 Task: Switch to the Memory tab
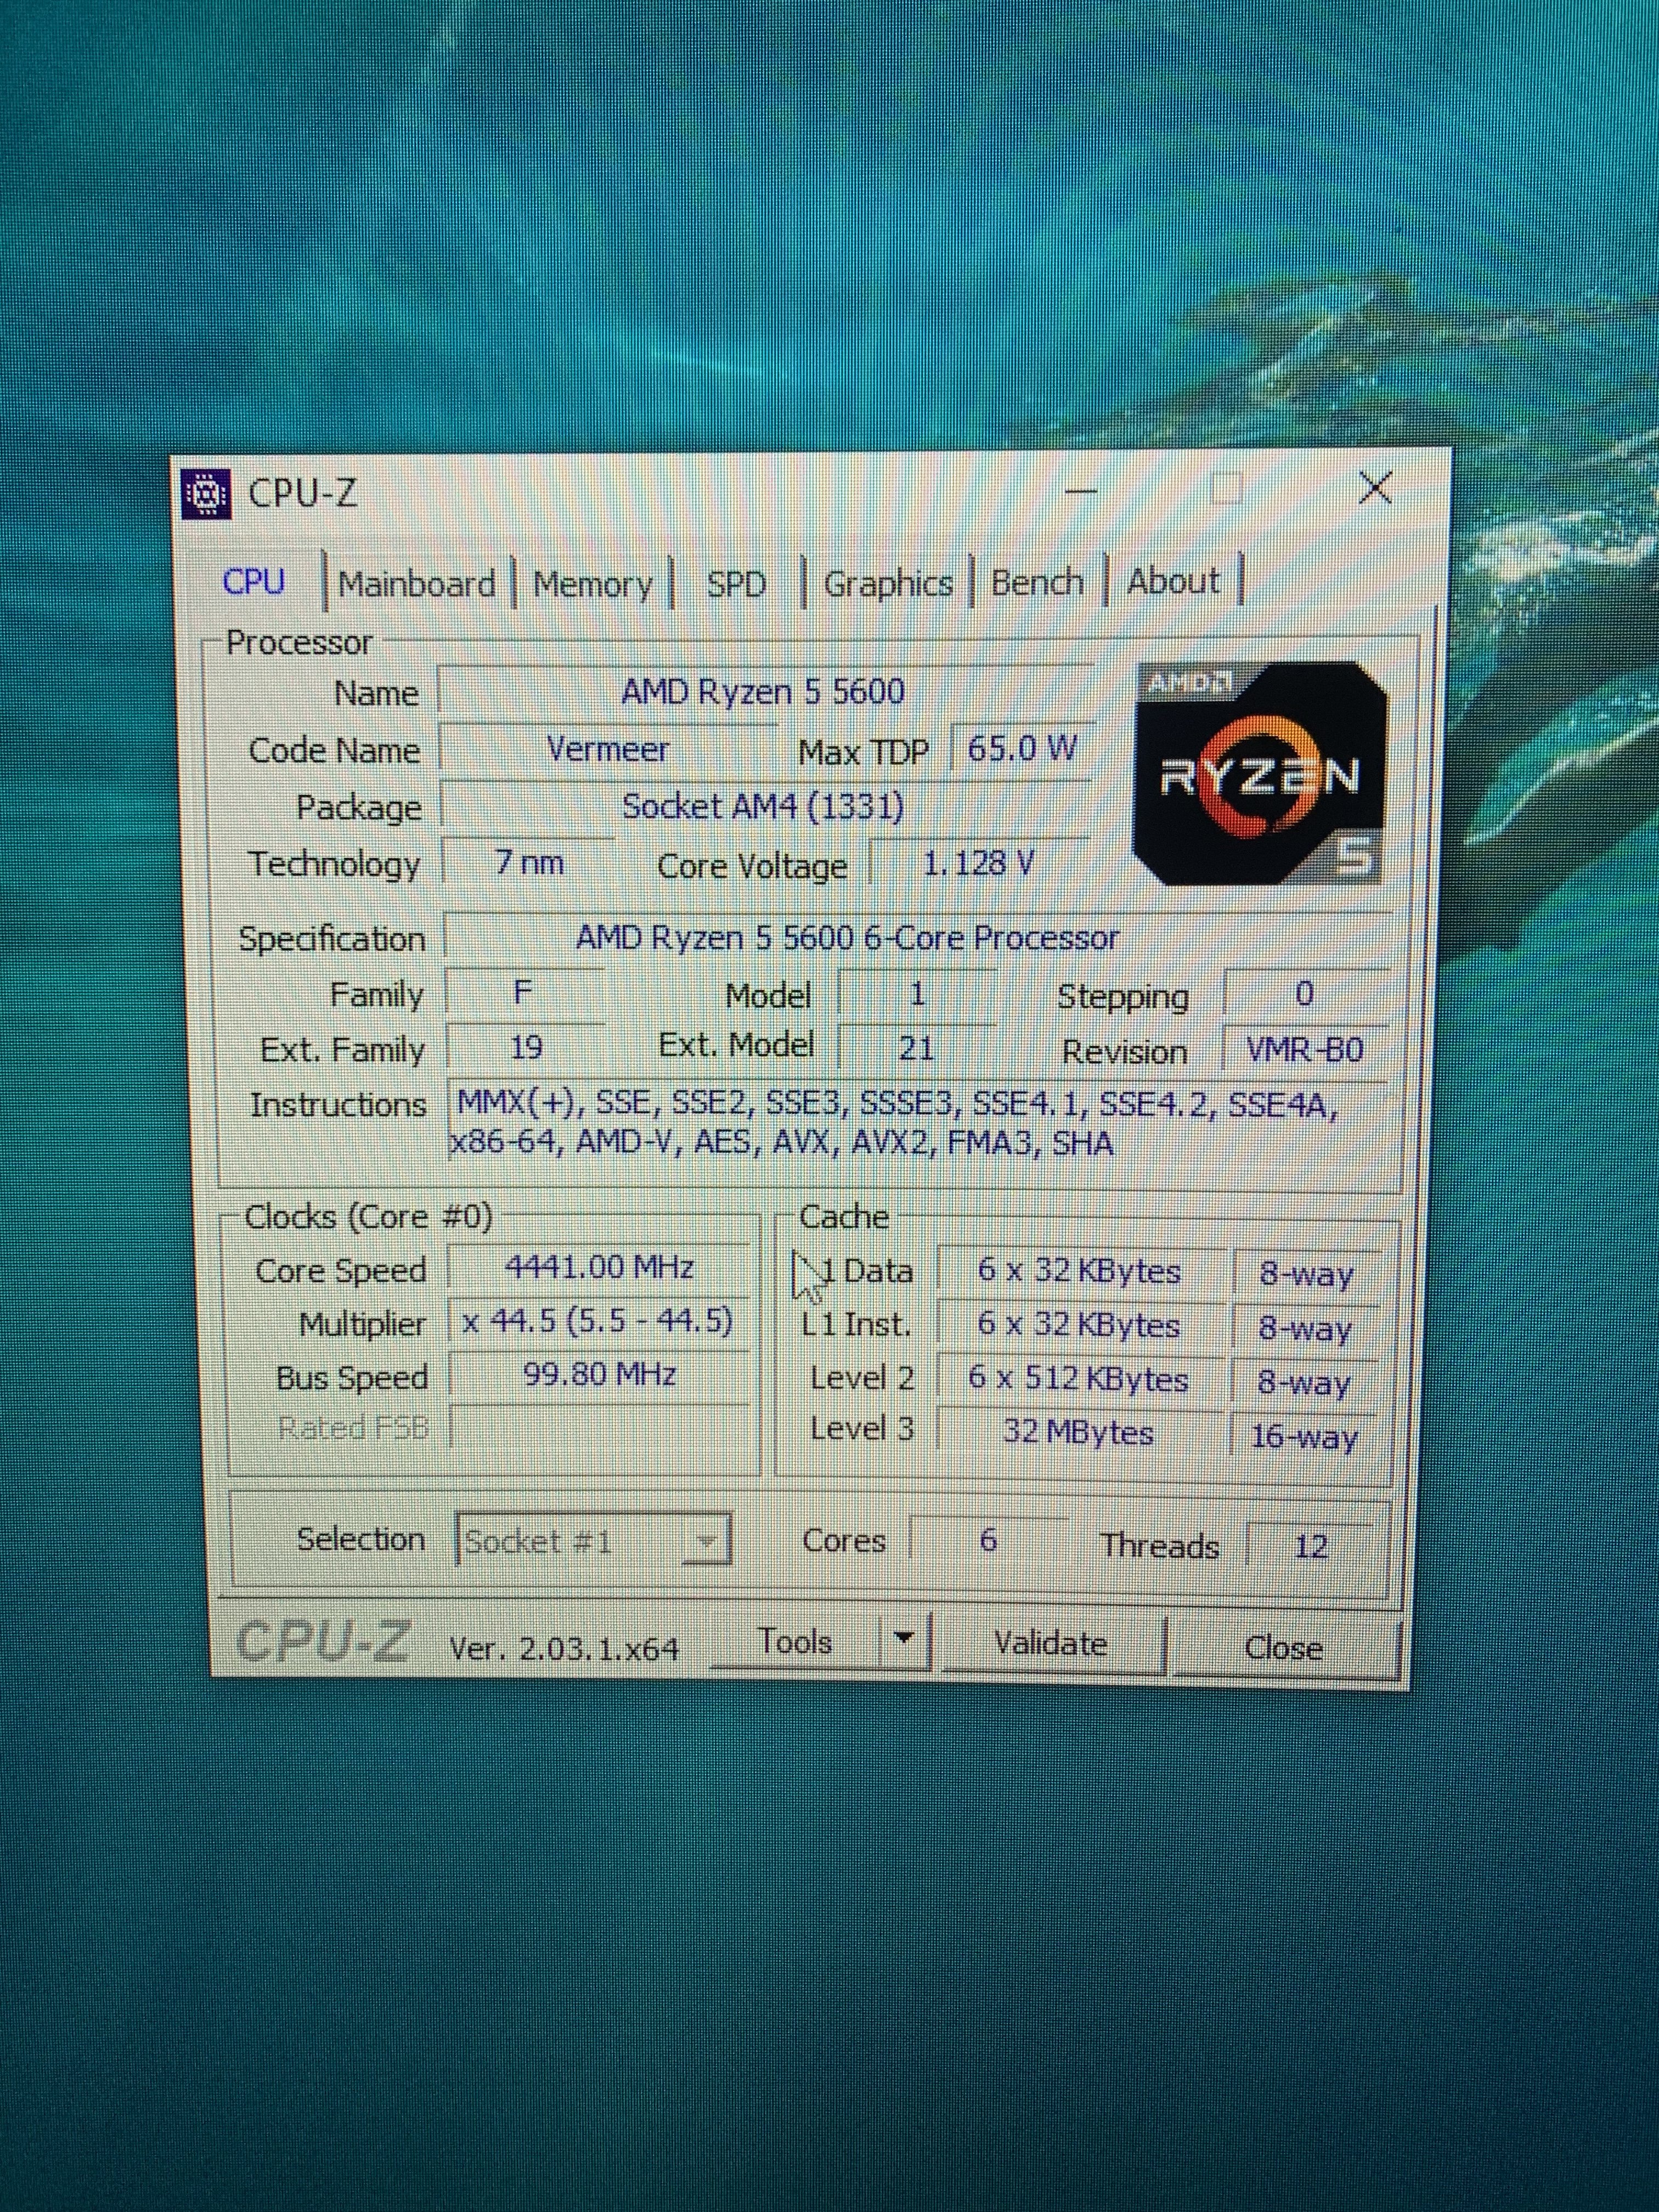(592, 584)
